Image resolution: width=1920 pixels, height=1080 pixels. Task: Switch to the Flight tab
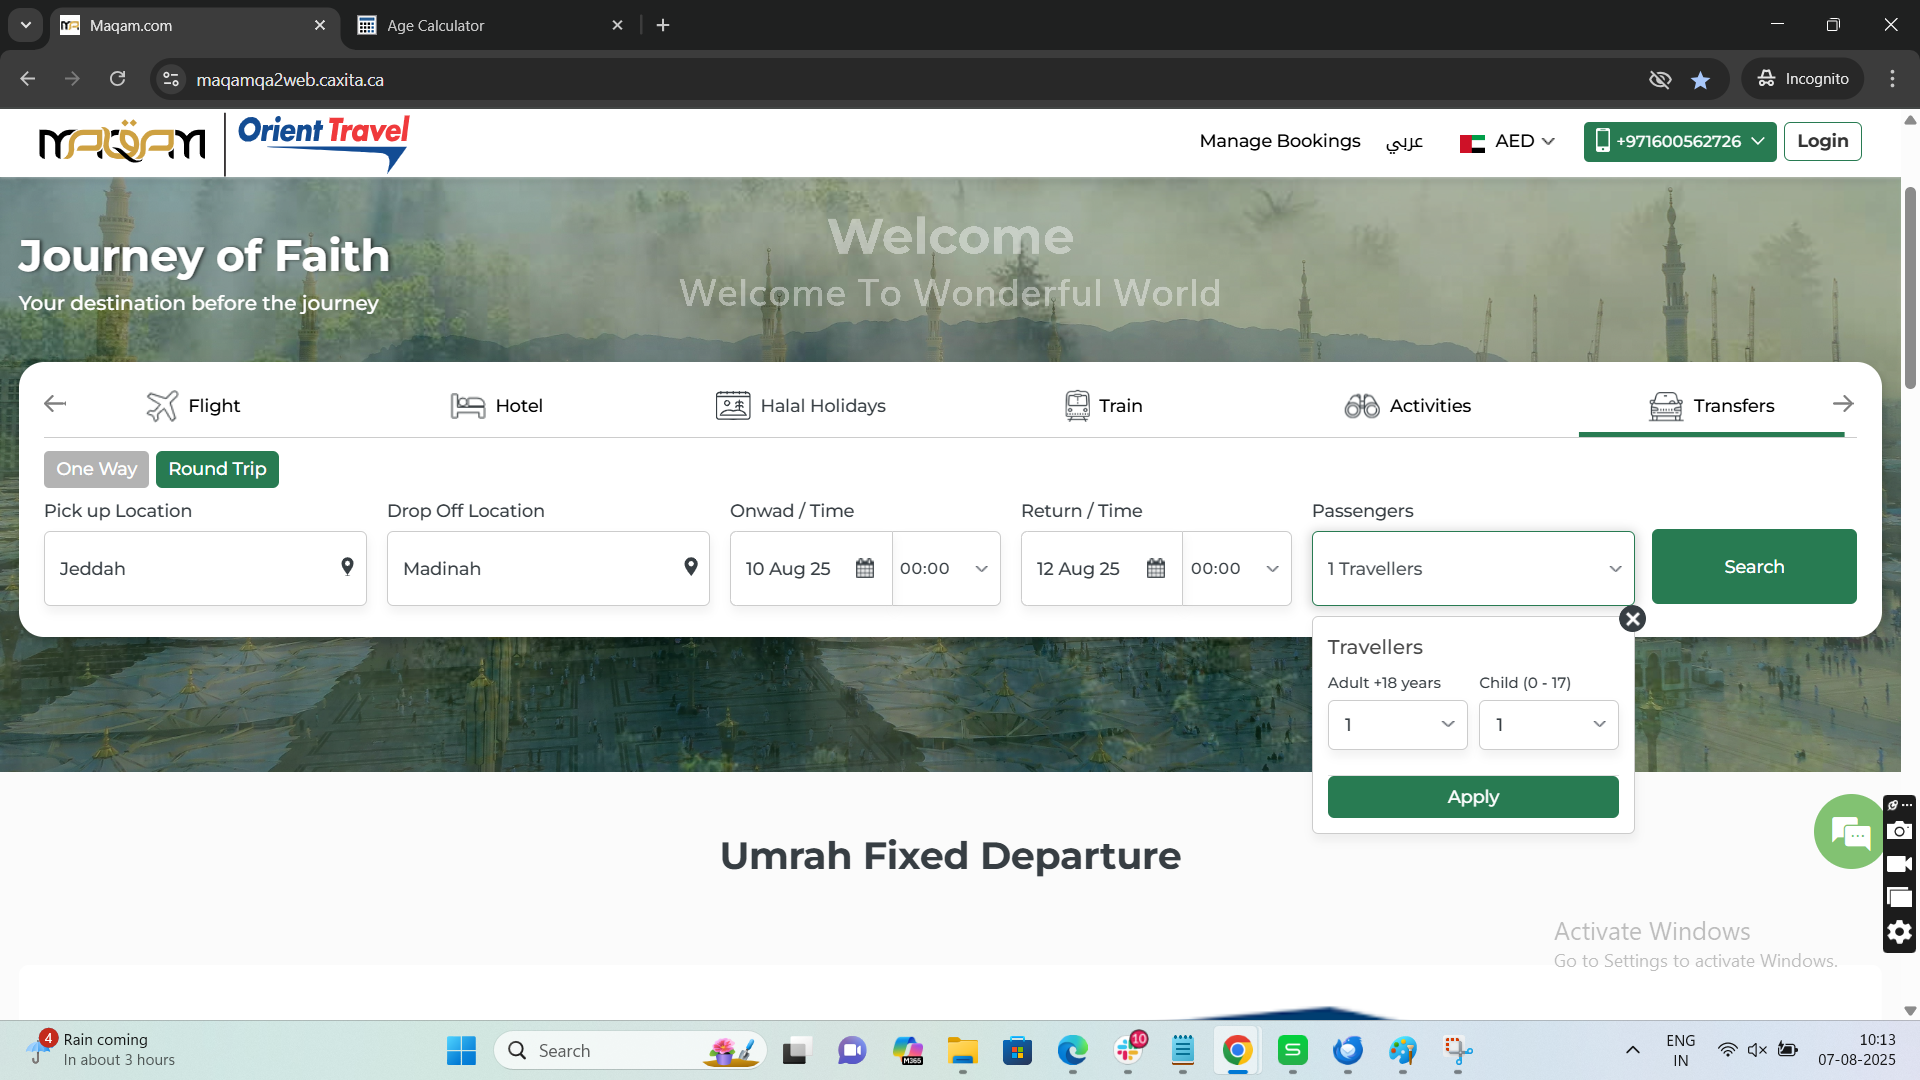pos(193,406)
